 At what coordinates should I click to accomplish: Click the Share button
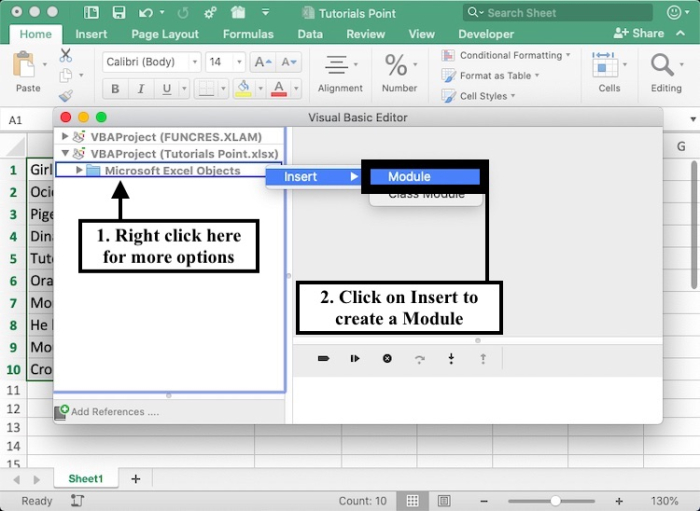(639, 33)
